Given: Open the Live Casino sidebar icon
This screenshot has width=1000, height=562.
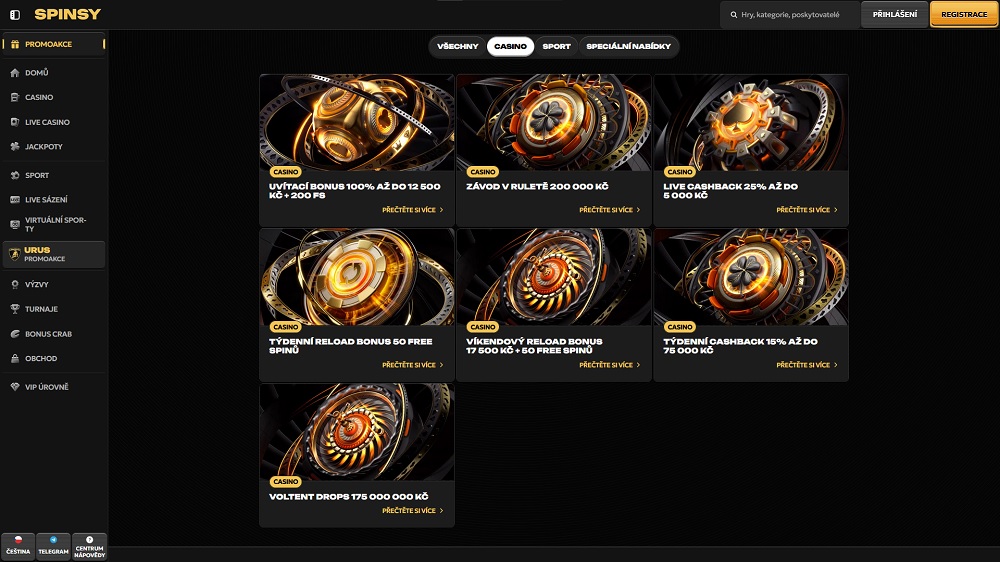Looking at the screenshot, I should pos(15,122).
